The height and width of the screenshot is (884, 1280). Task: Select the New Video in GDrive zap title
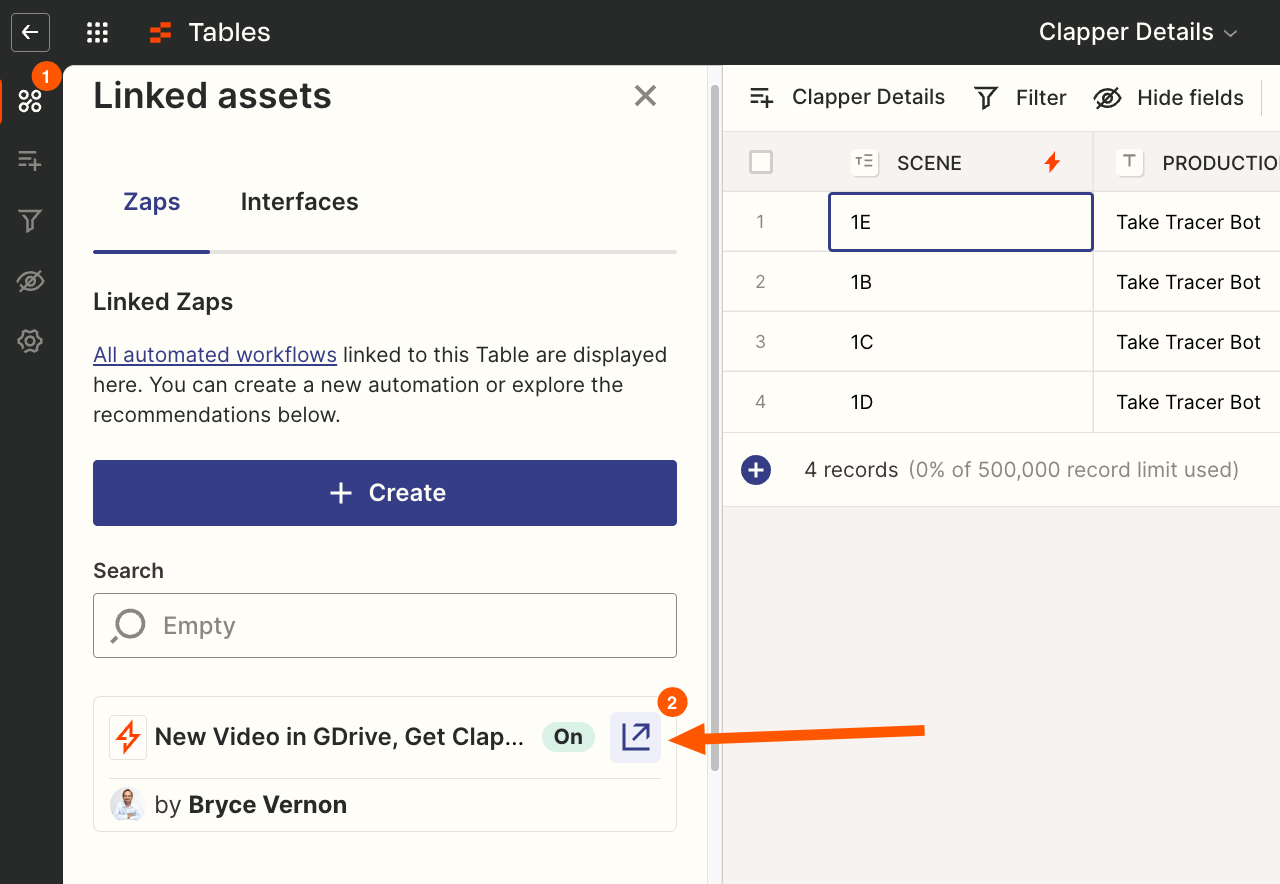[x=339, y=737]
